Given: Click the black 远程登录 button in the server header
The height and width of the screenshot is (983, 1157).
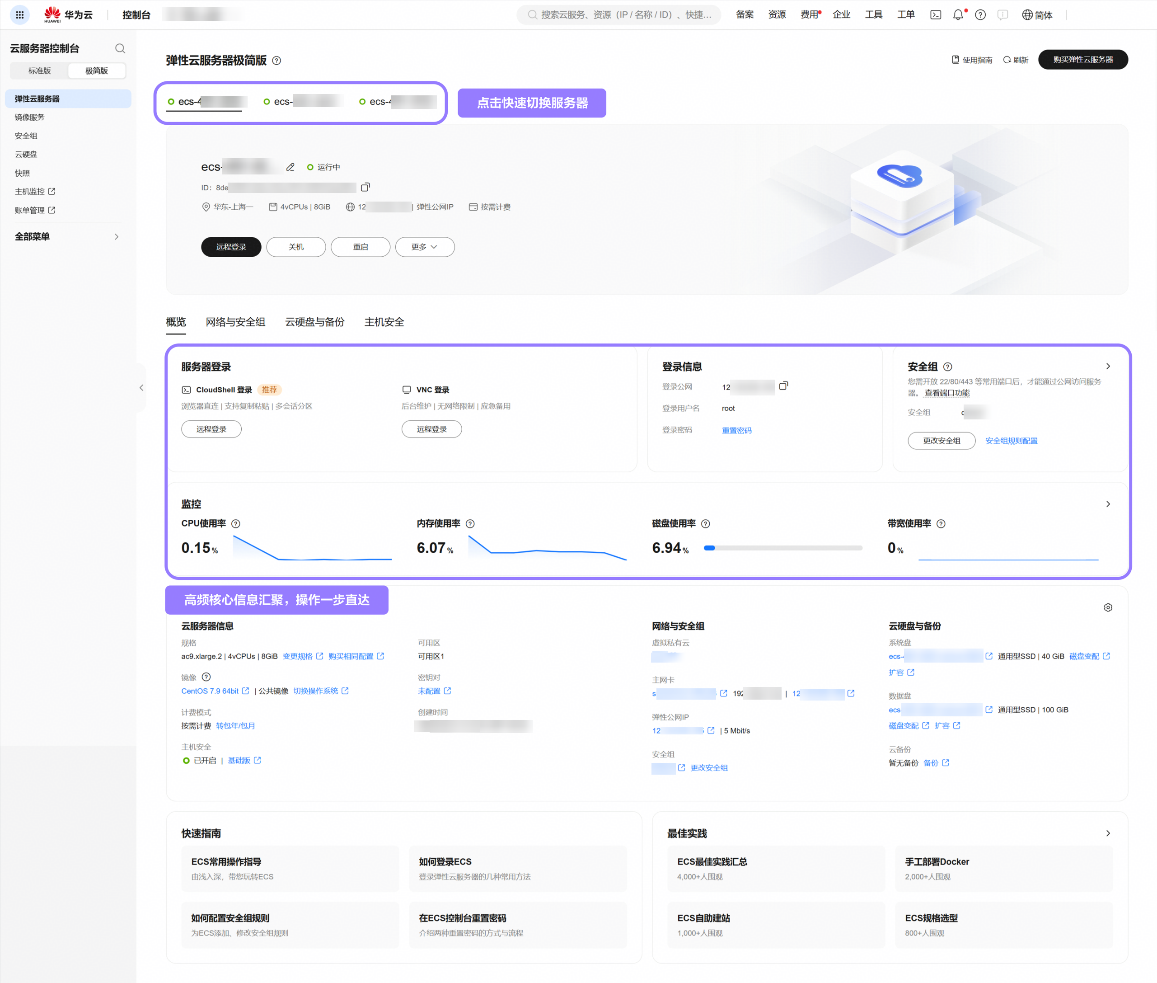Looking at the screenshot, I should [231, 247].
